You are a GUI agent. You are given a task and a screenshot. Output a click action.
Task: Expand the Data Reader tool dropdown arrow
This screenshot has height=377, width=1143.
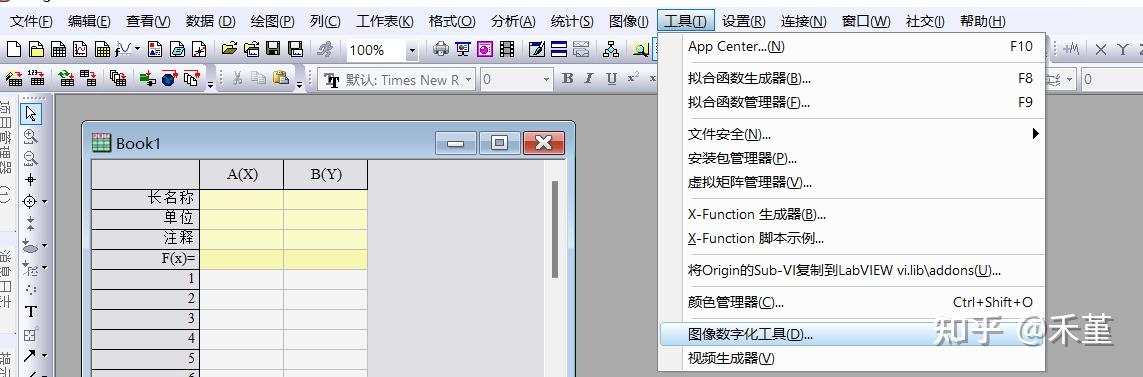[x=44, y=202]
